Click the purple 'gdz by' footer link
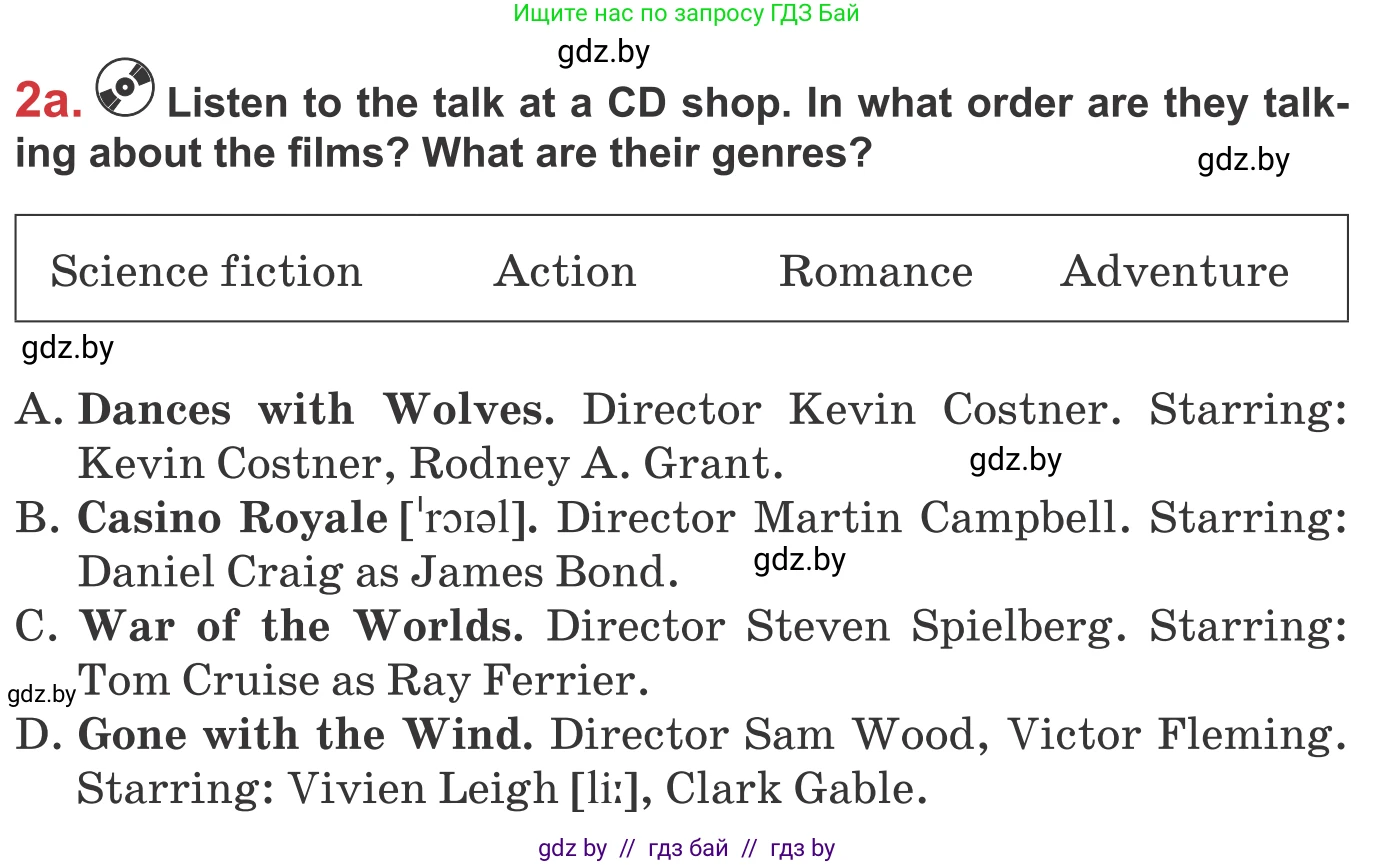 point(572,849)
